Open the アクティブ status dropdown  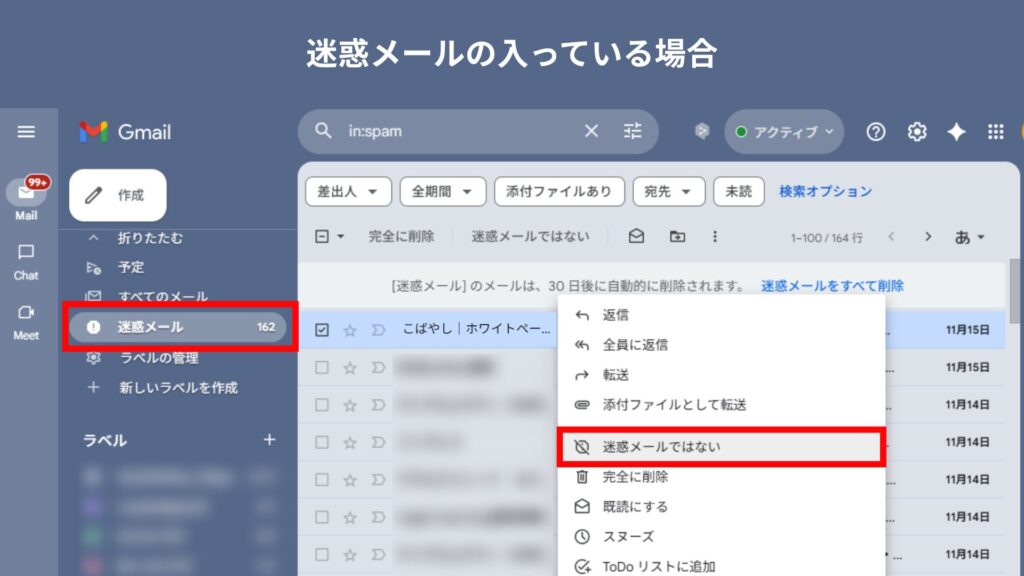(x=784, y=132)
